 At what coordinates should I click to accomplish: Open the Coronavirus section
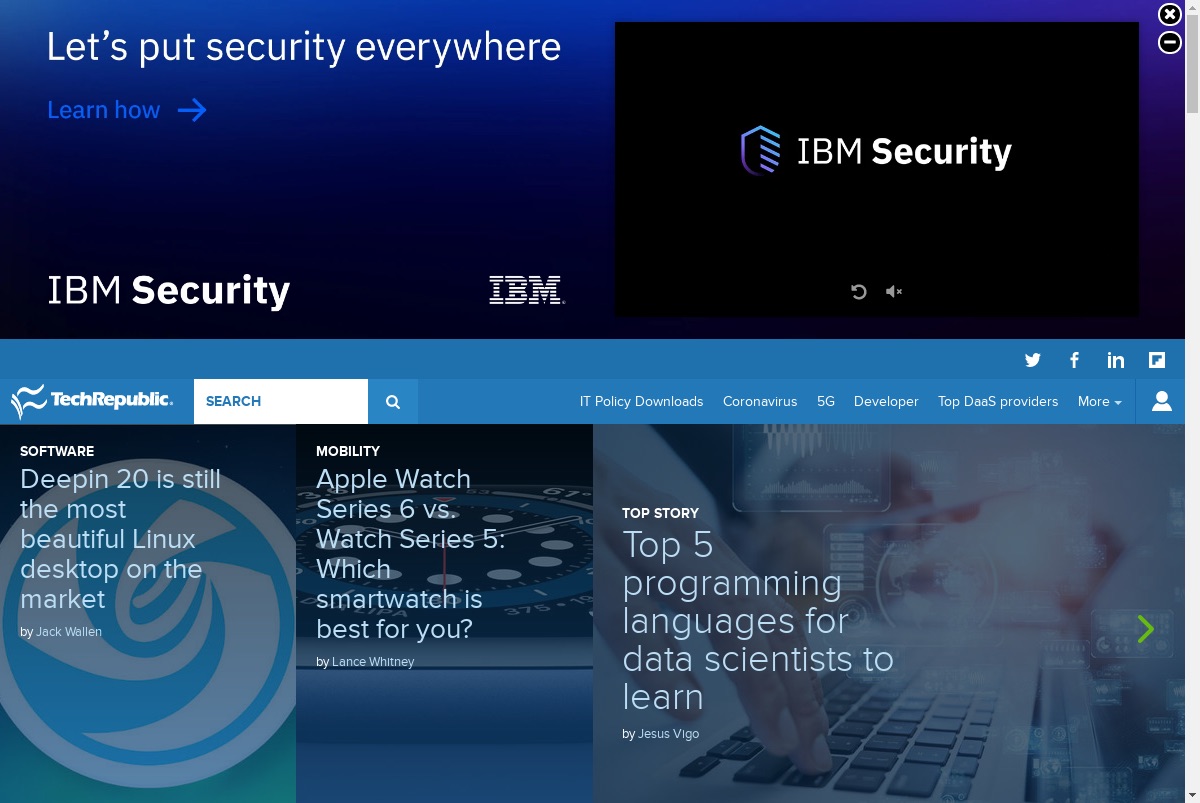point(760,401)
